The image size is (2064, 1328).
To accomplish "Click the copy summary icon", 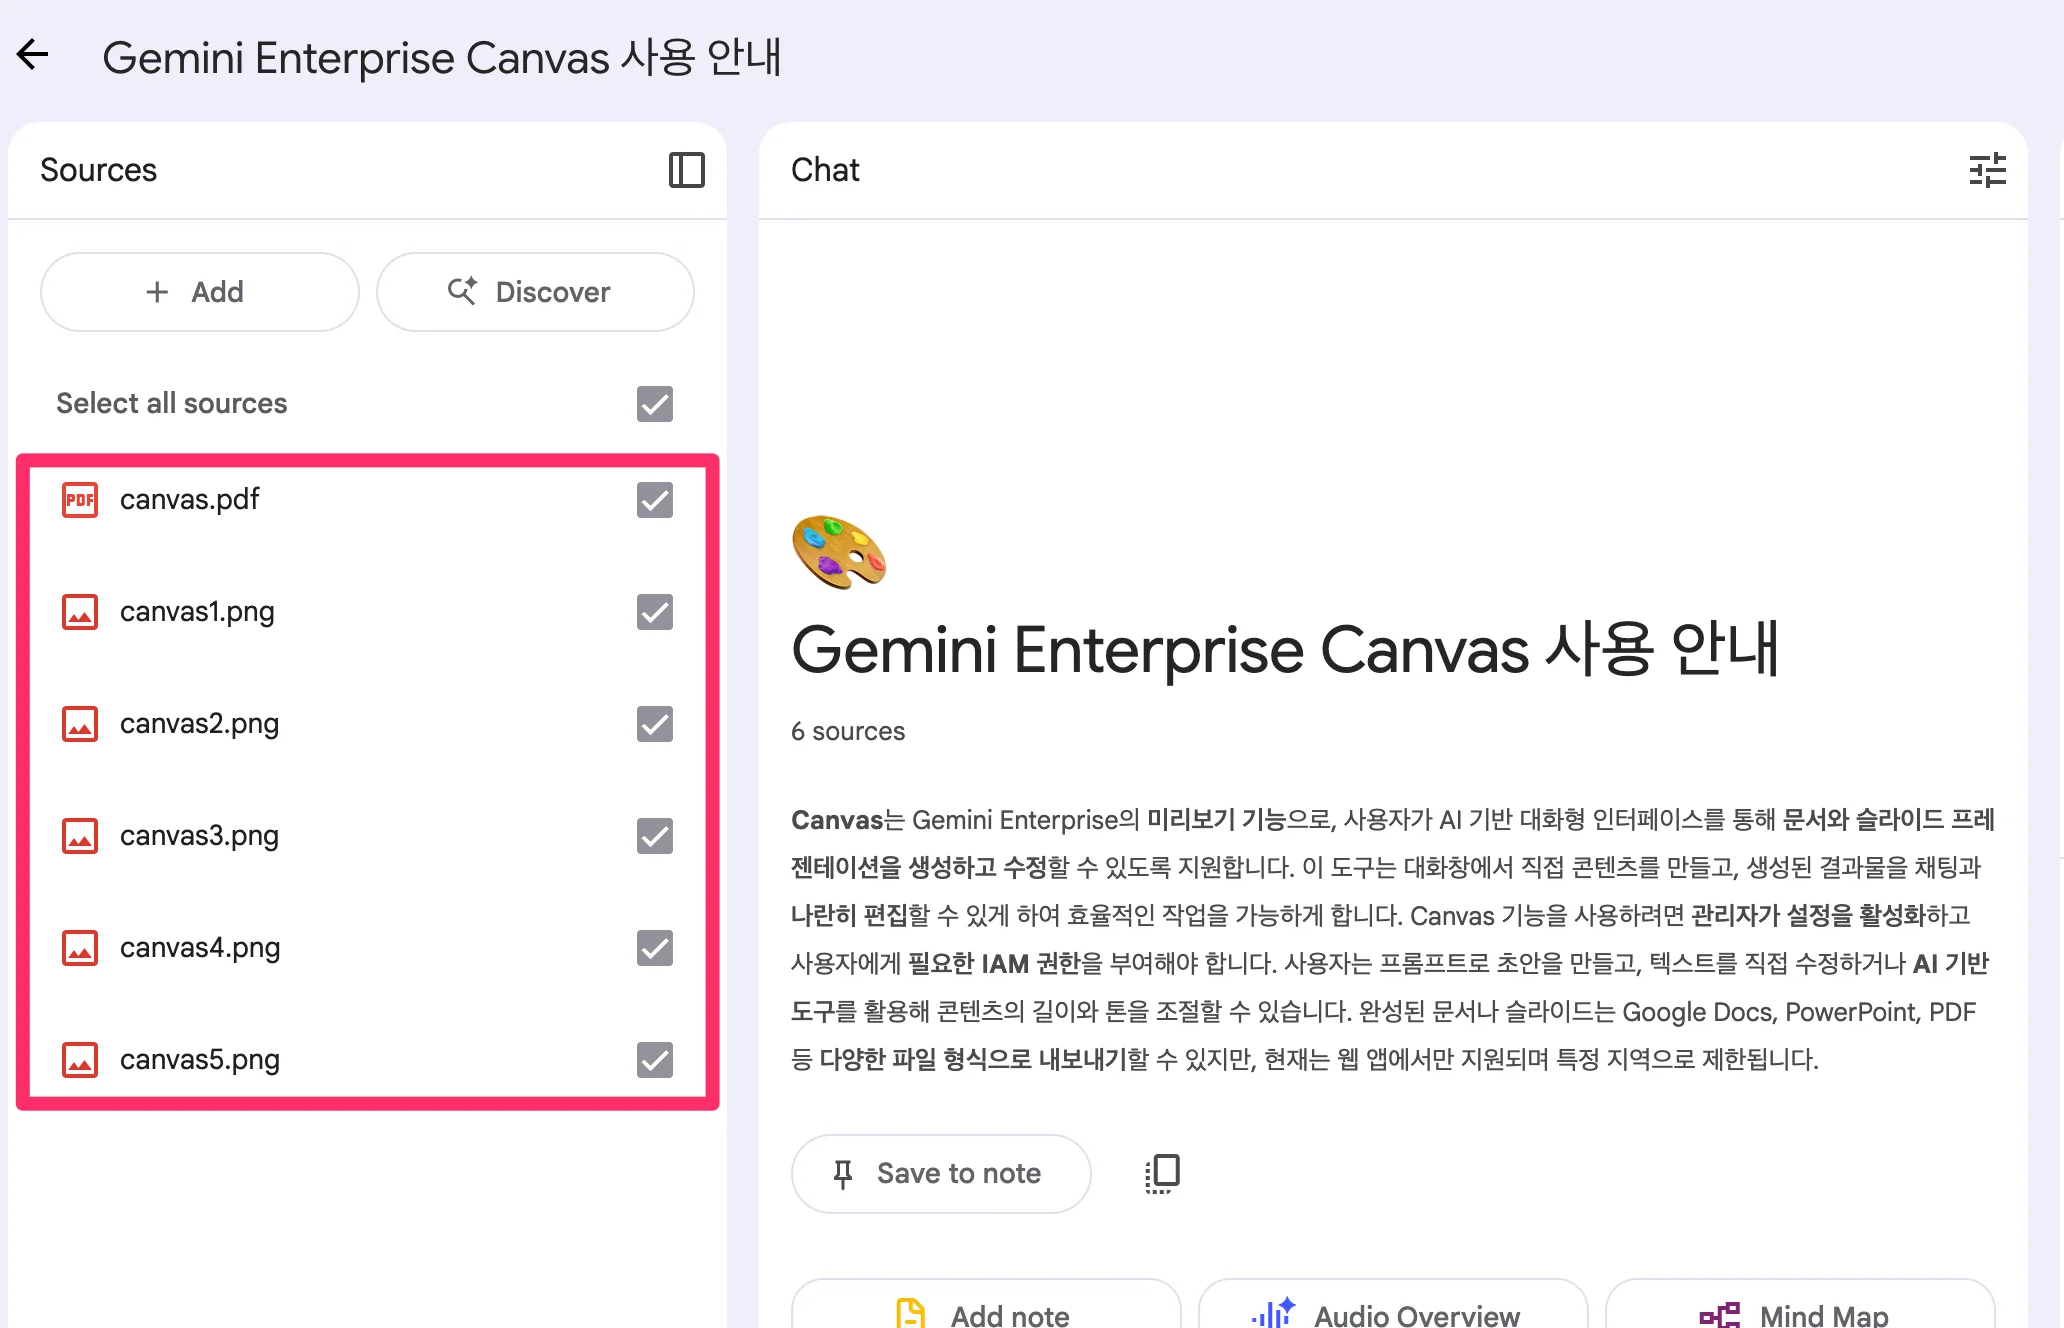I will pos(1162,1173).
